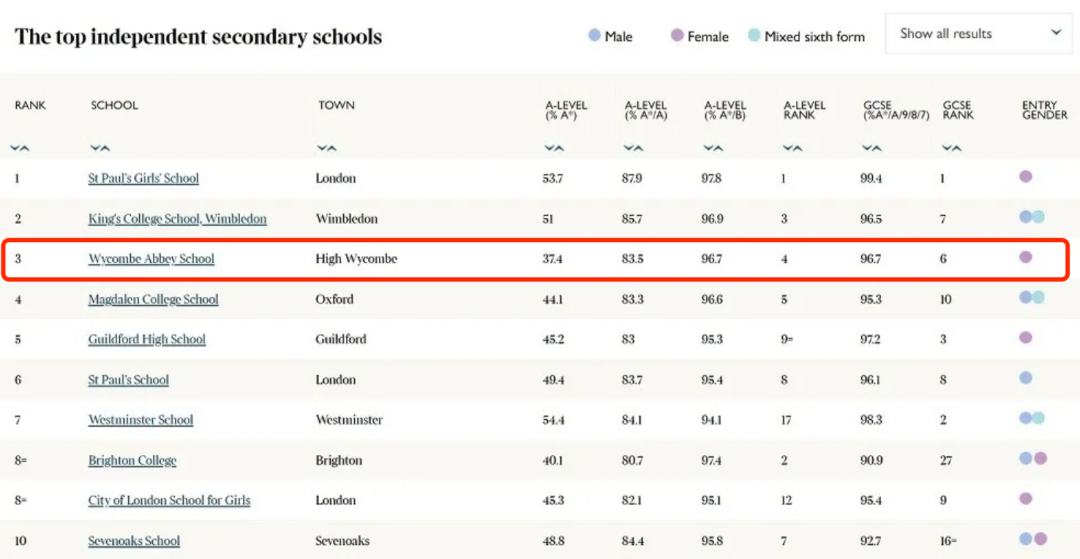This screenshot has height=559, width=1080.
Task: Click the teal dot in Westminster School row
Action: (x=1038, y=419)
